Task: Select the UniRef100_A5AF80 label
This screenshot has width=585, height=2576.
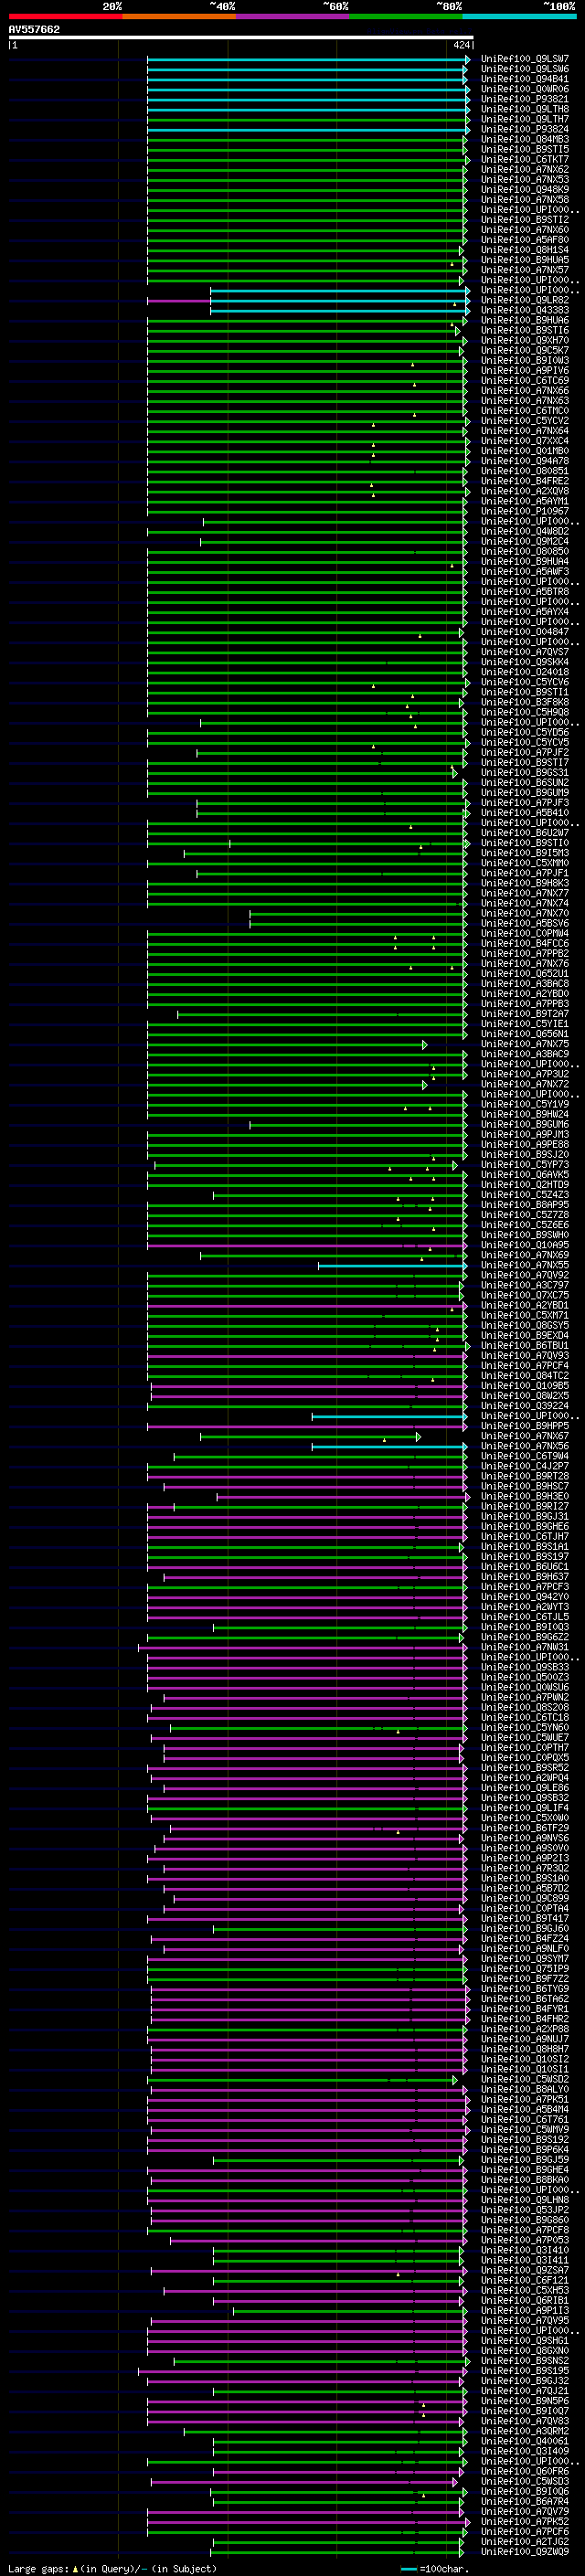Action: [525, 240]
